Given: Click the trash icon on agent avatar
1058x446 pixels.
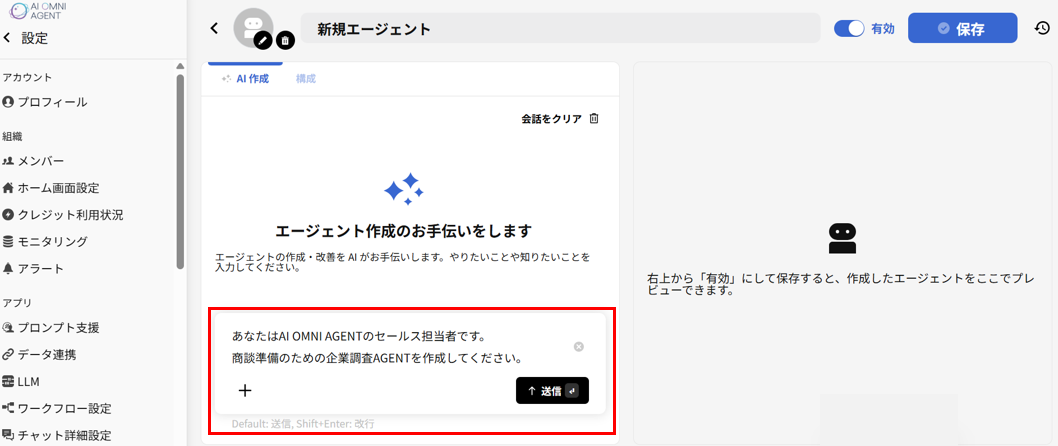Looking at the screenshot, I should (285, 40).
